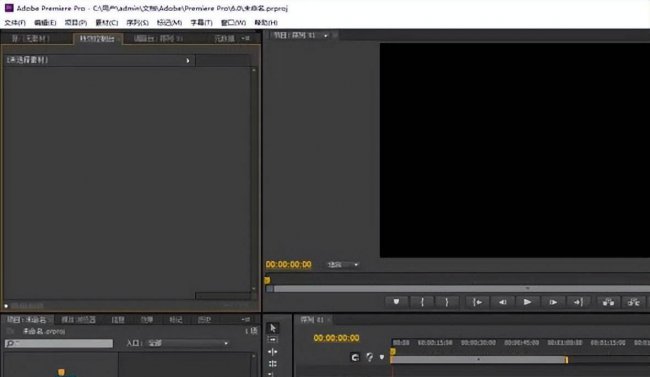Click work area bar end handle

pyautogui.click(x=566, y=360)
